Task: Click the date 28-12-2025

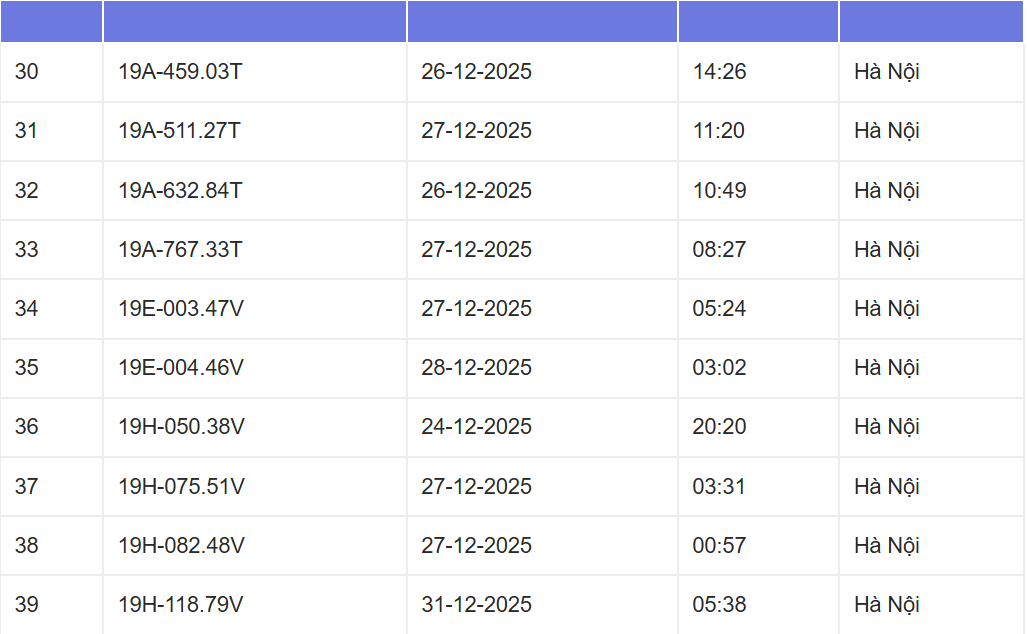Action: (476, 367)
